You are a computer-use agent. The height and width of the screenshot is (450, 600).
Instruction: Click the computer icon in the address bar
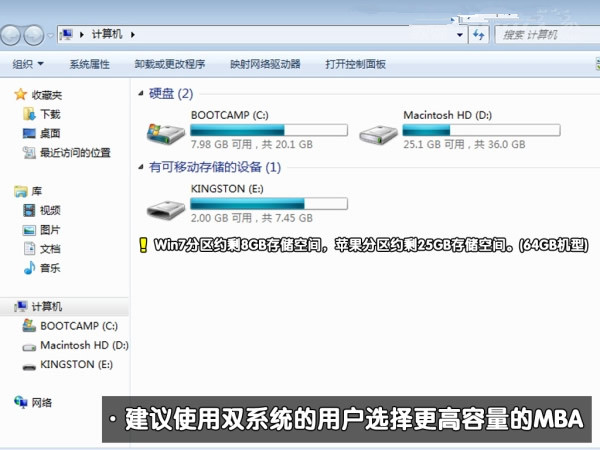point(67,35)
